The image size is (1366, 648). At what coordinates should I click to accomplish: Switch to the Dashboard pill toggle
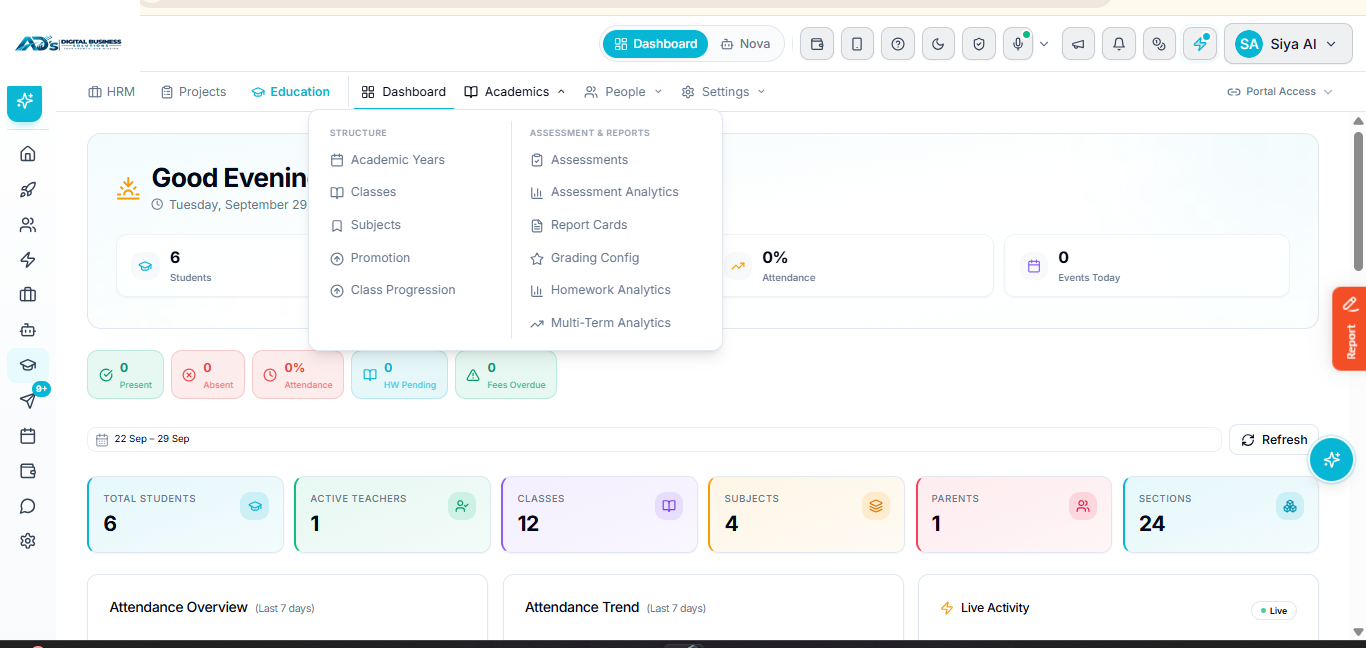coord(656,44)
